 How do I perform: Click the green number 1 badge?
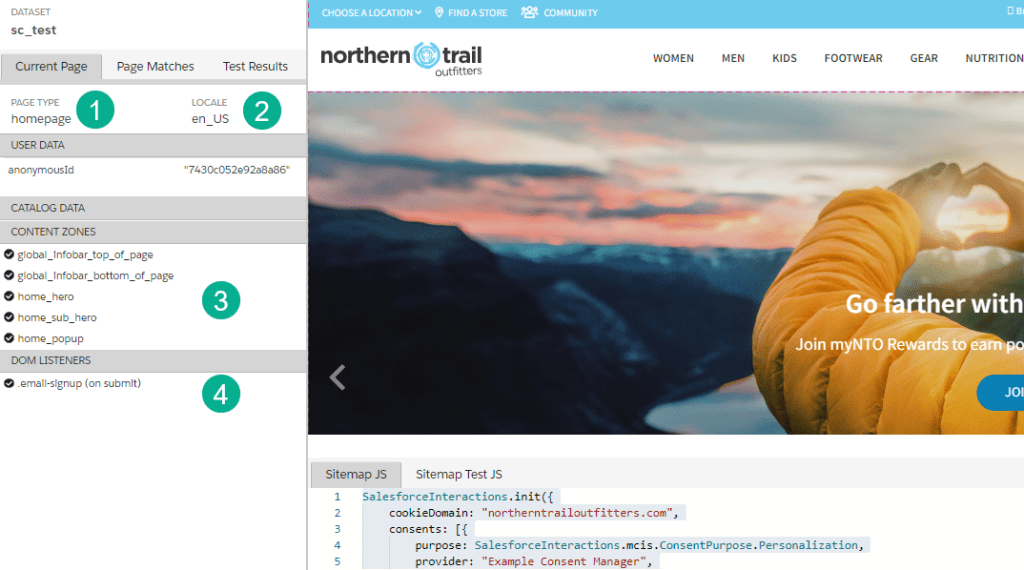pyautogui.click(x=95, y=110)
